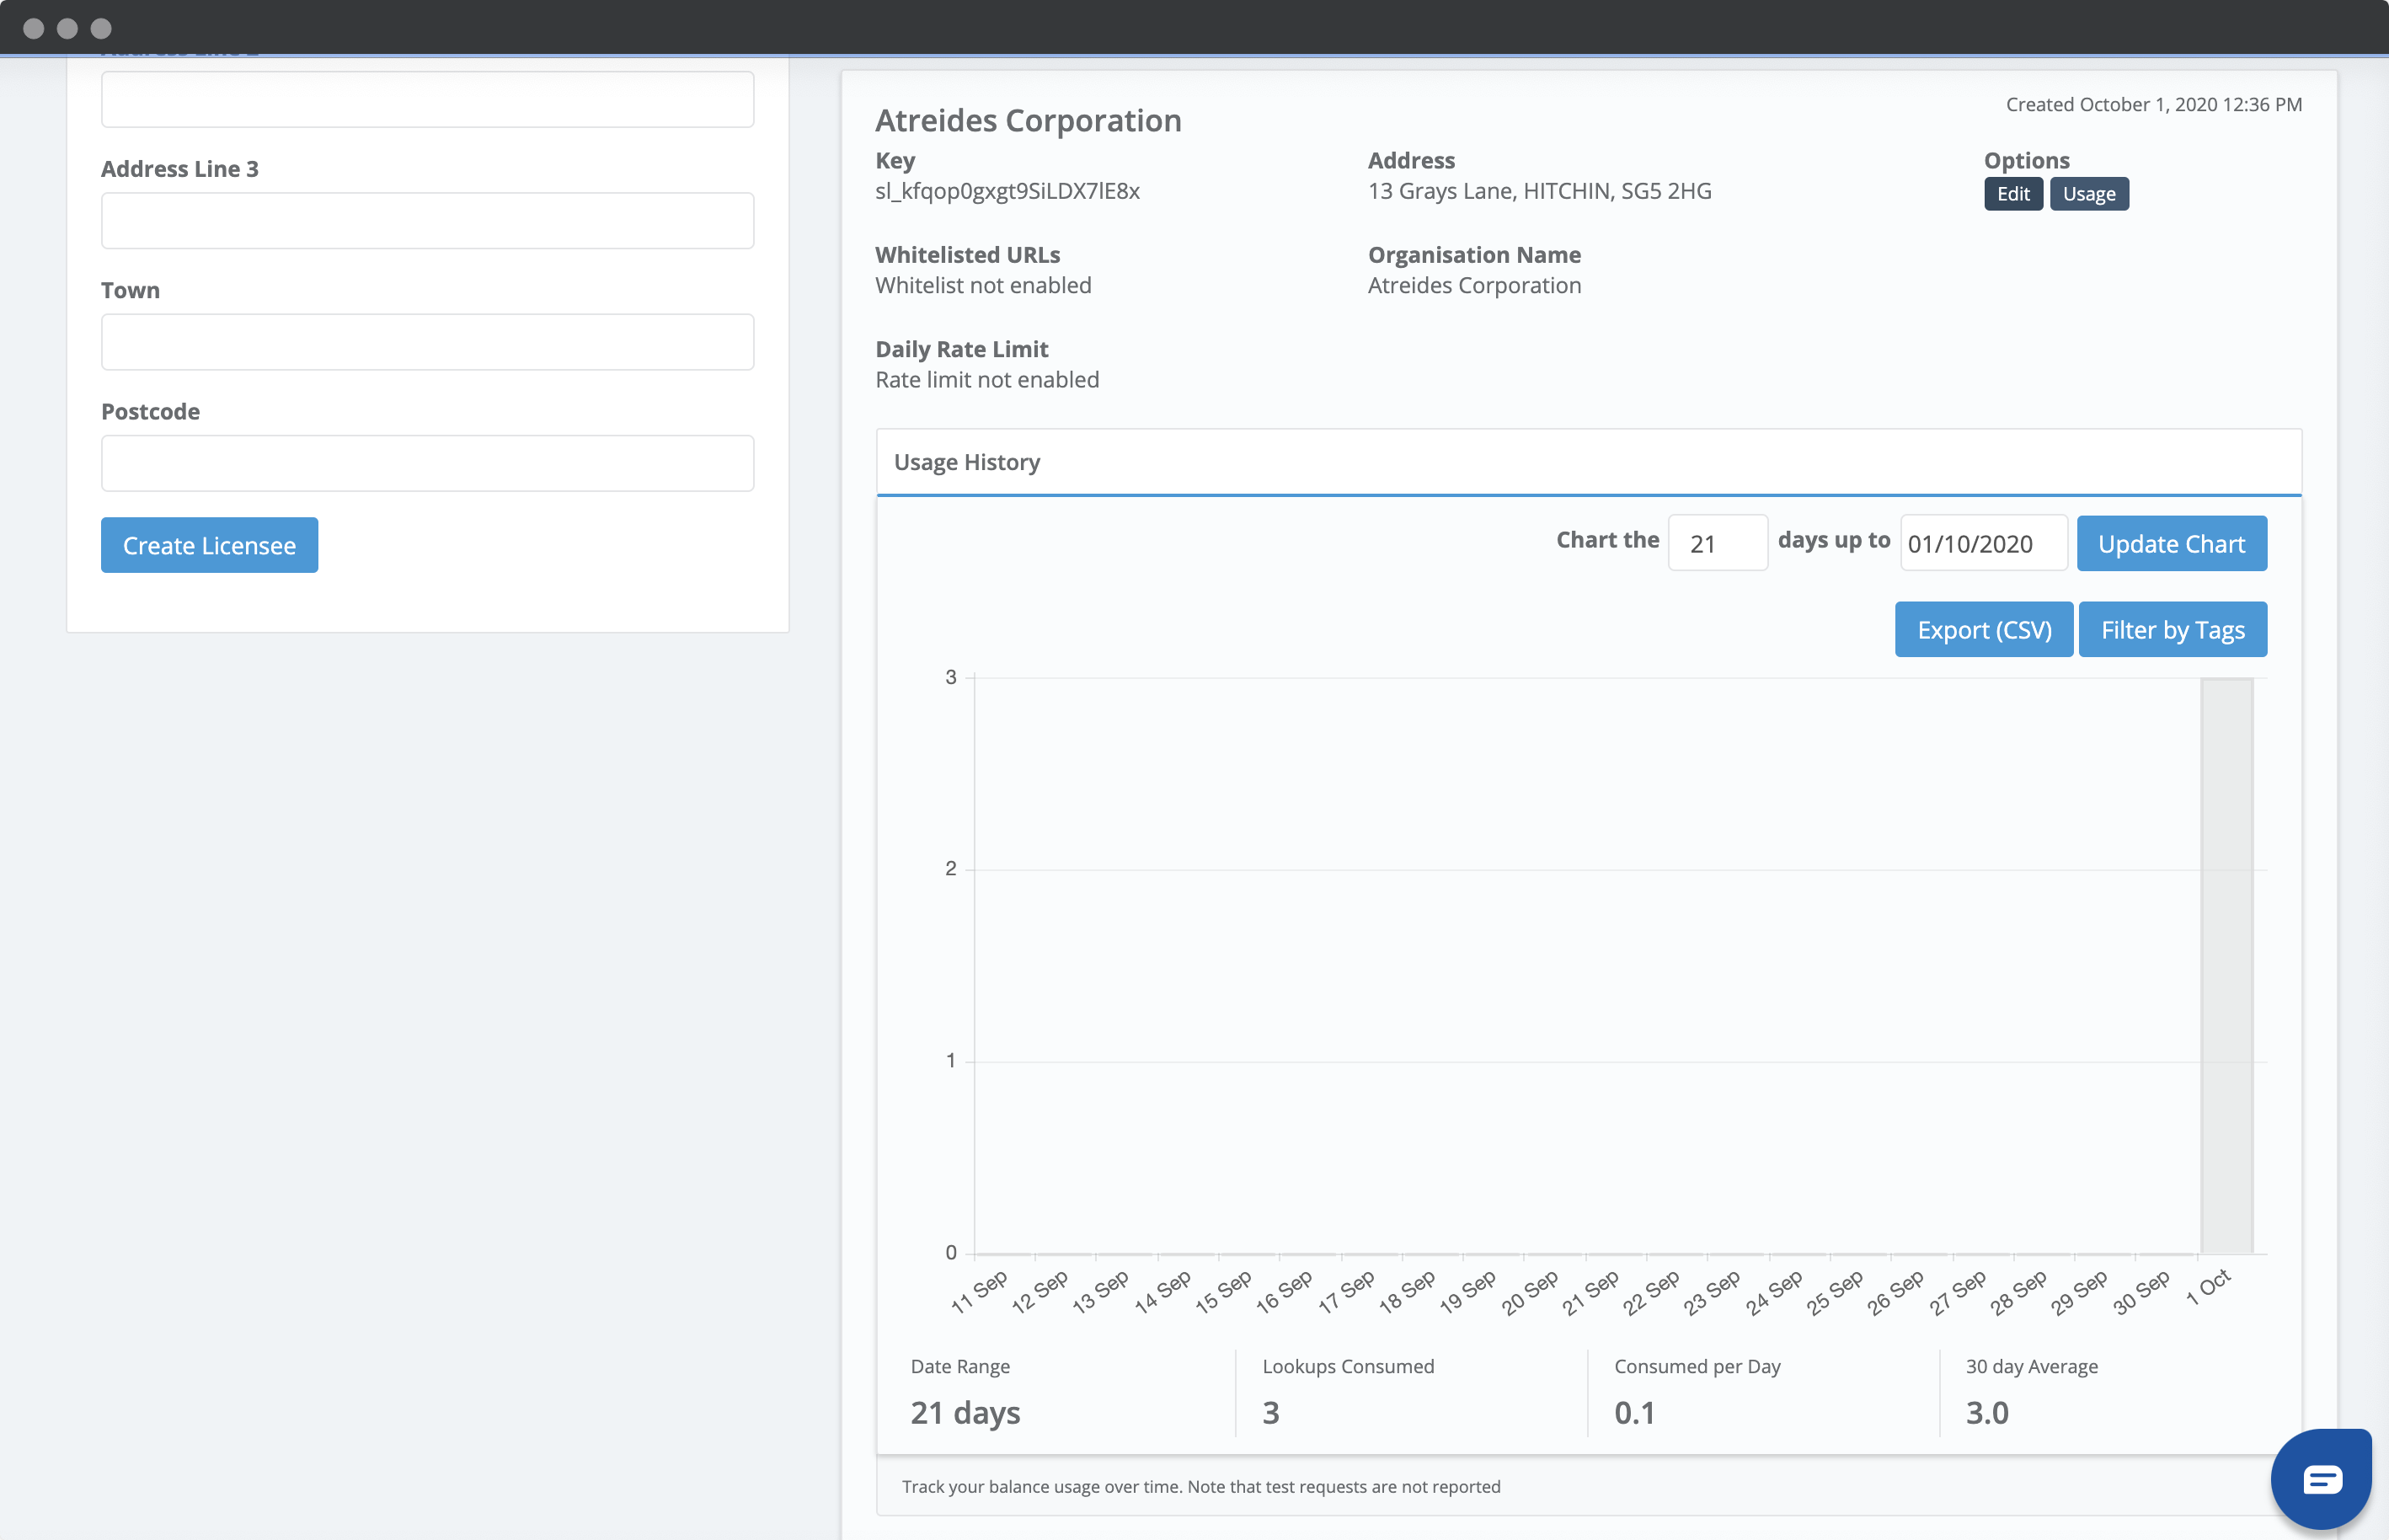Click the Update Chart button
The width and height of the screenshot is (2389, 1540).
point(2171,543)
